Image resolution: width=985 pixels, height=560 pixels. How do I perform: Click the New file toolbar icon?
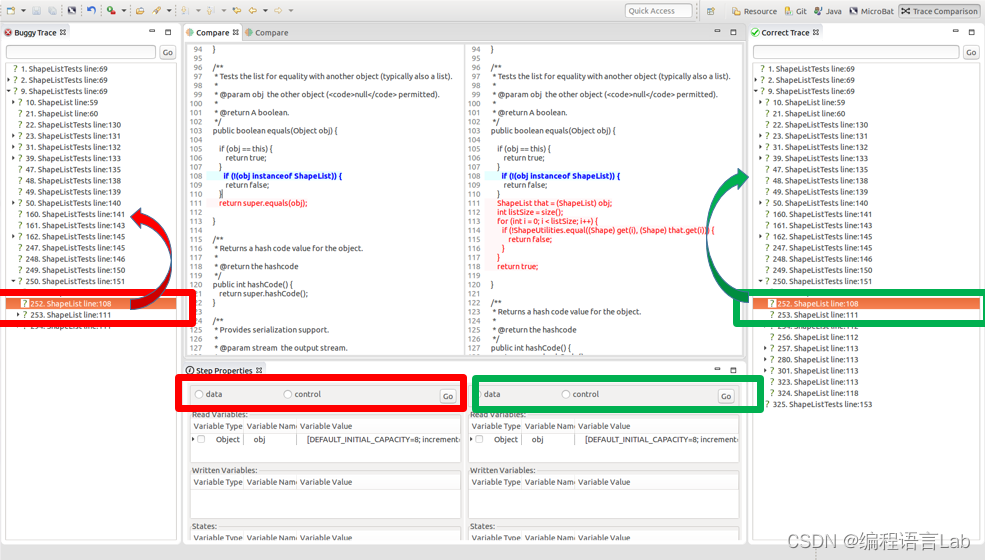11,11
